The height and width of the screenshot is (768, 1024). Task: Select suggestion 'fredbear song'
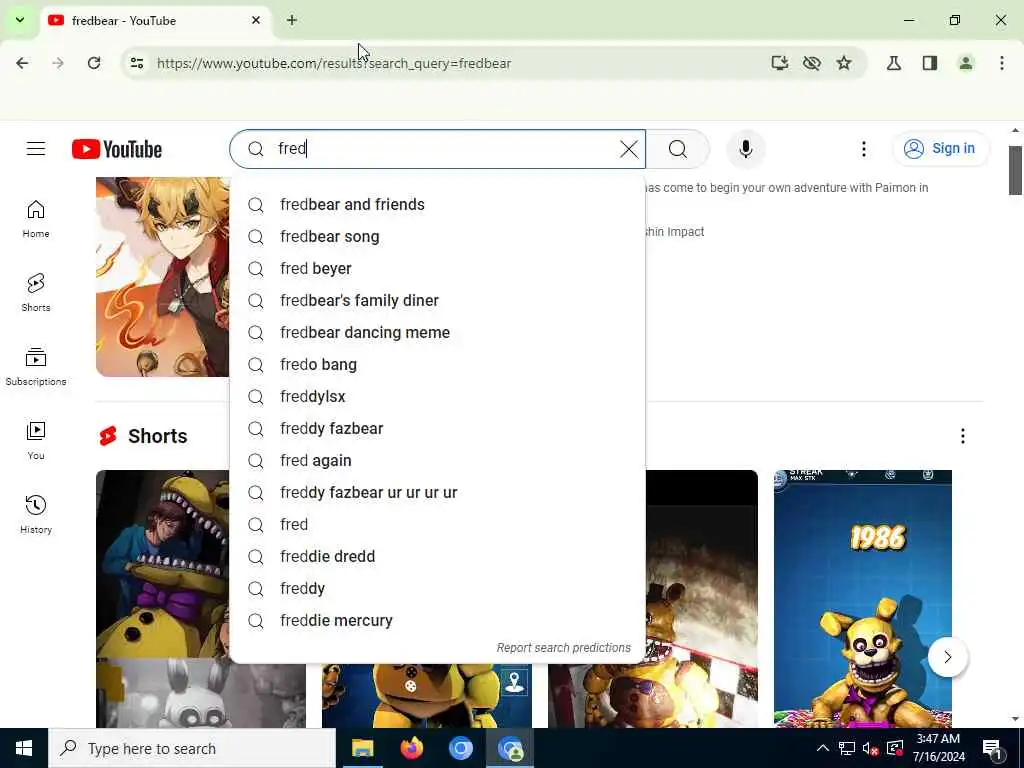[437, 236]
